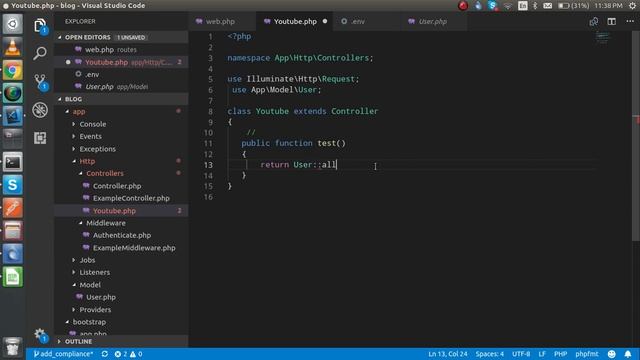Open the Source Control view
Screen dimensions: 640x360
(40, 82)
